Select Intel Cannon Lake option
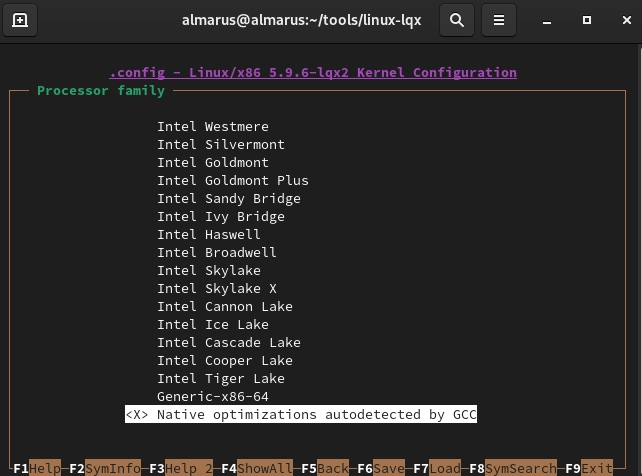 point(225,307)
